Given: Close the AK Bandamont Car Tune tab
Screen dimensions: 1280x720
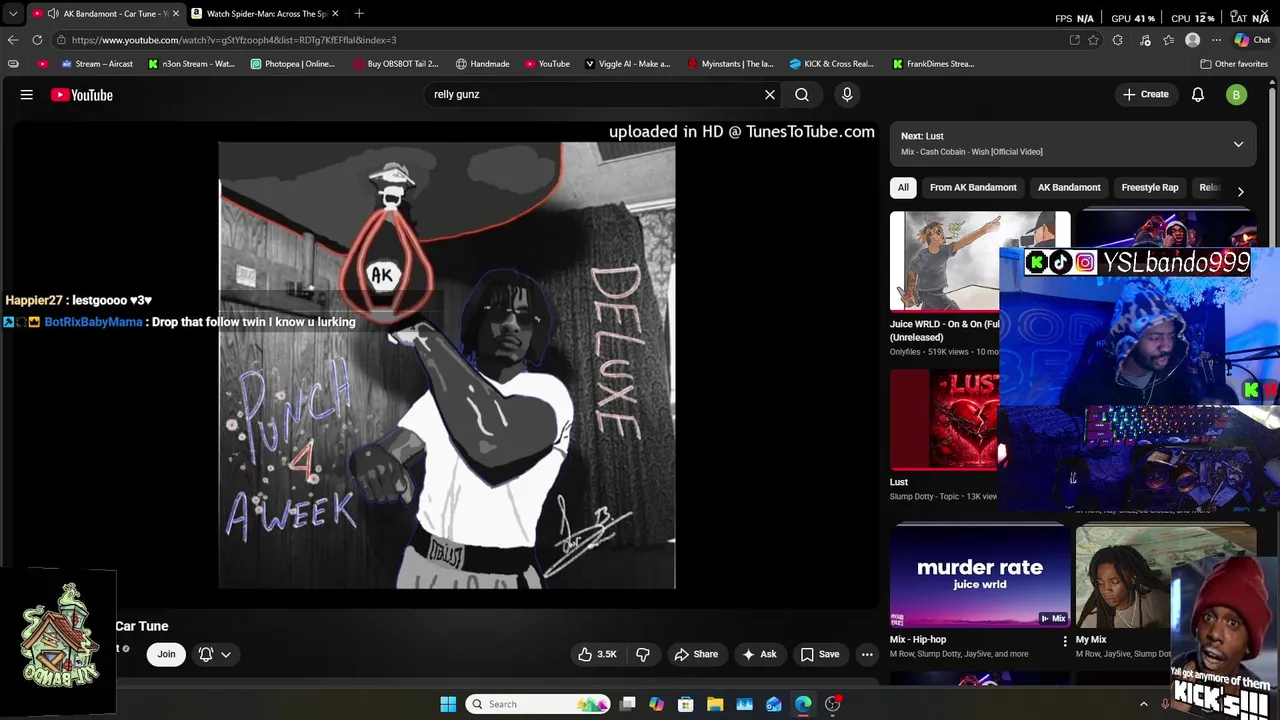Looking at the screenshot, I should click(x=174, y=14).
